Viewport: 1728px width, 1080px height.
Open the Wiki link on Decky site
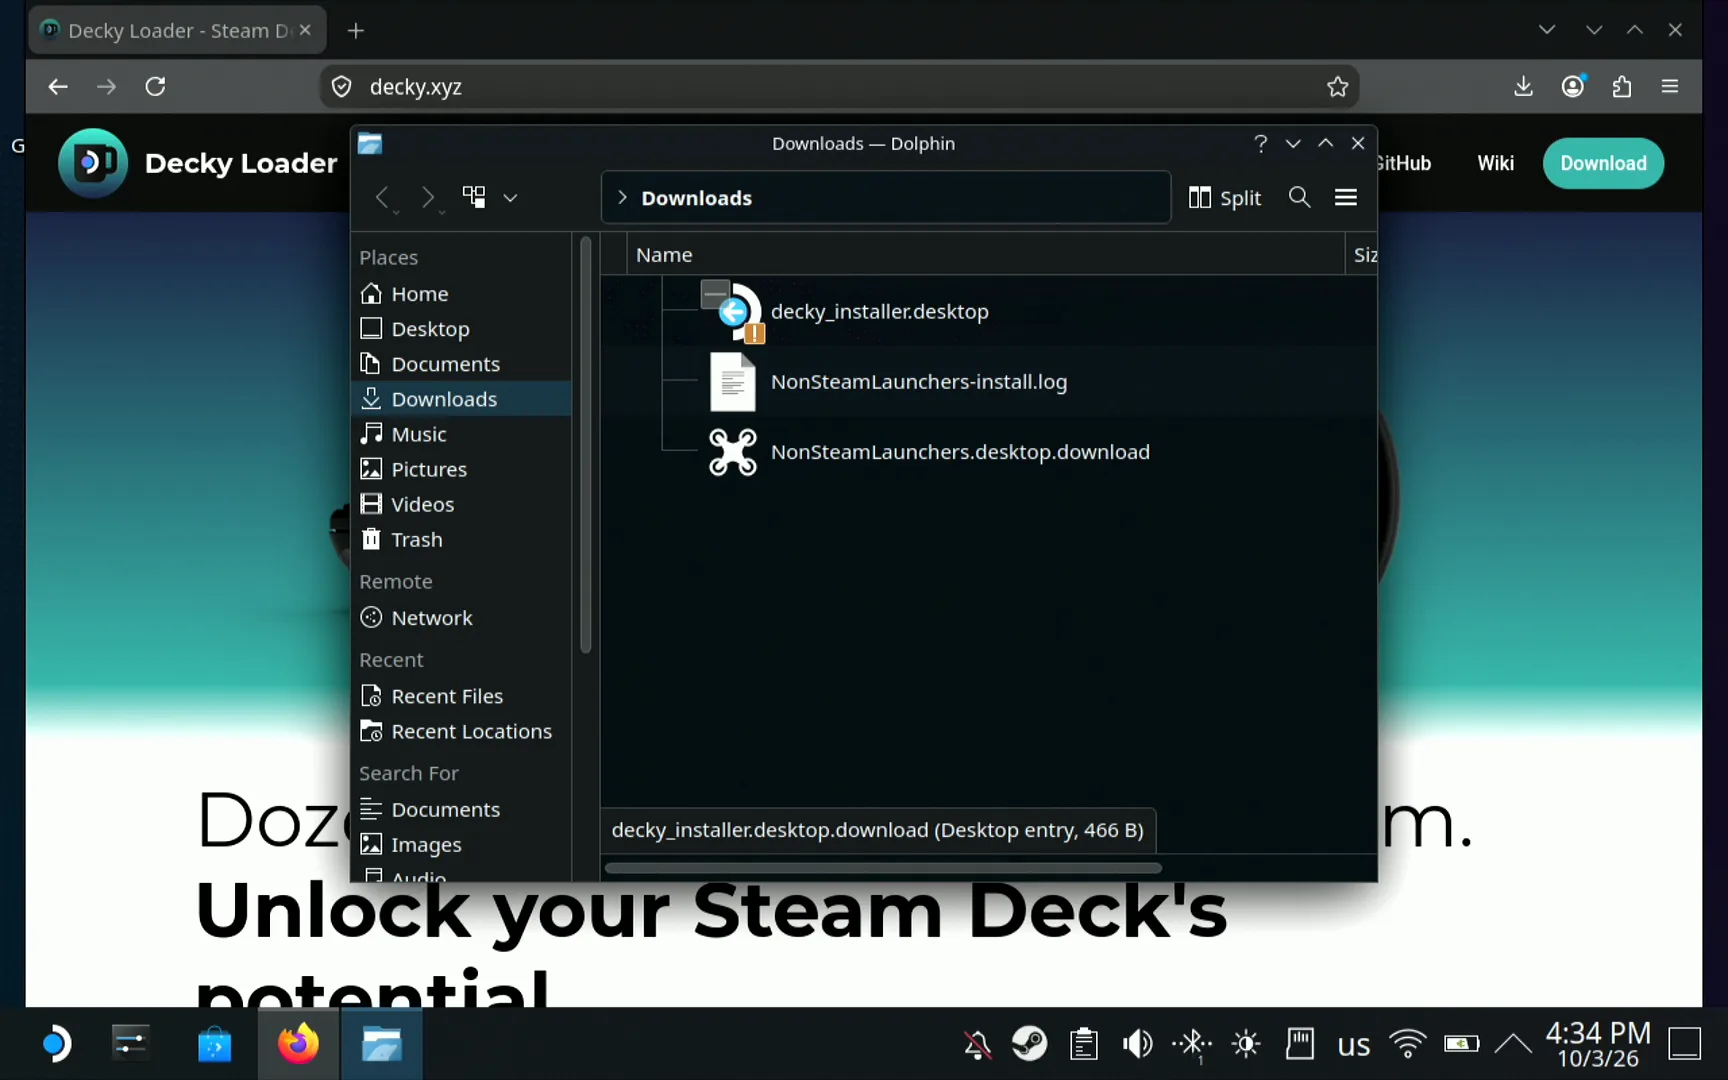1495,163
